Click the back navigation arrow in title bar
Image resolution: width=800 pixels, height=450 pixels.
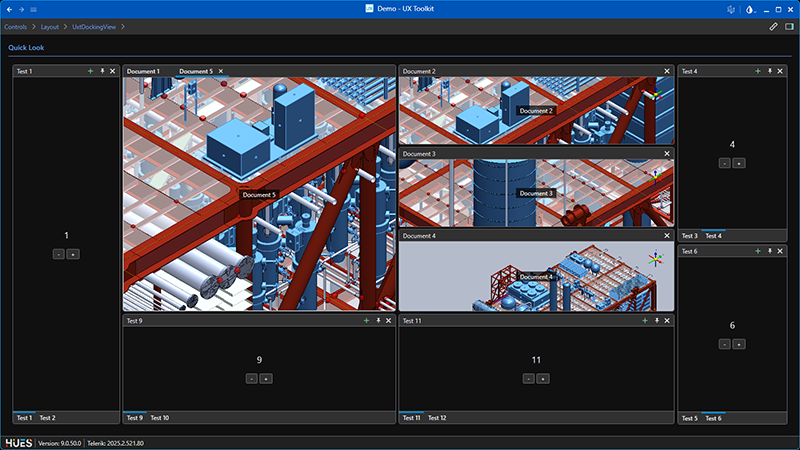click(x=9, y=9)
